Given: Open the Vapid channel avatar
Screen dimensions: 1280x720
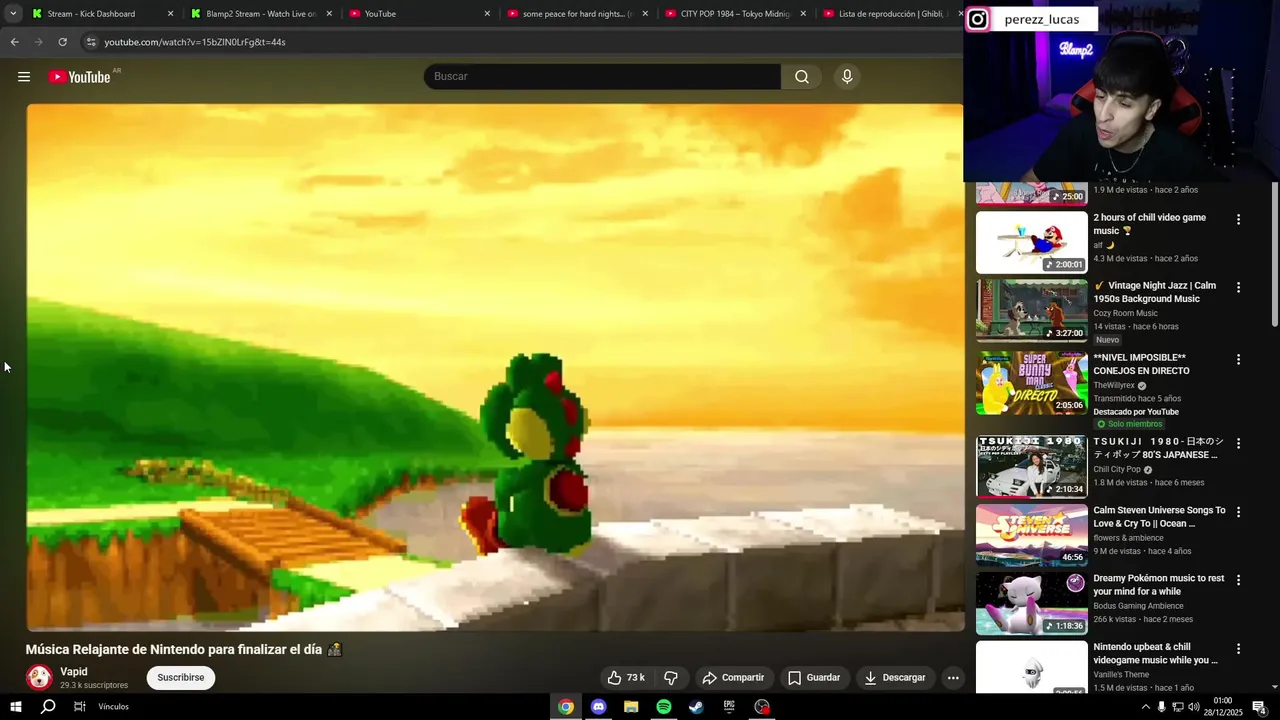Looking at the screenshot, I should pos(39,678).
